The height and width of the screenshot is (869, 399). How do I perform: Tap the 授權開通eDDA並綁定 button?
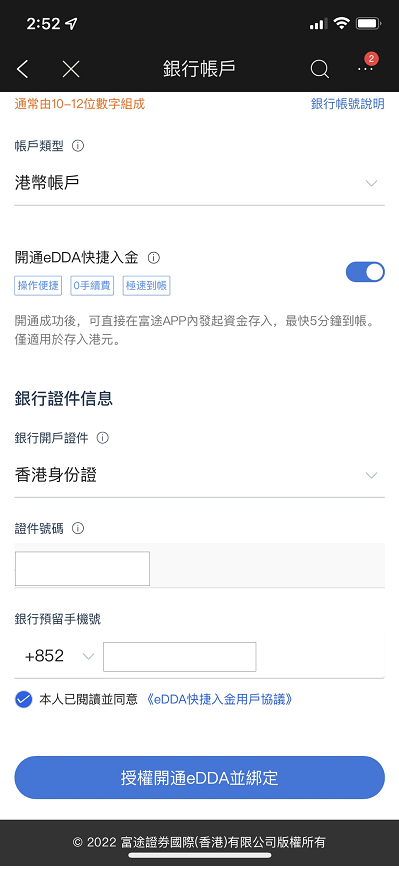(200, 778)
